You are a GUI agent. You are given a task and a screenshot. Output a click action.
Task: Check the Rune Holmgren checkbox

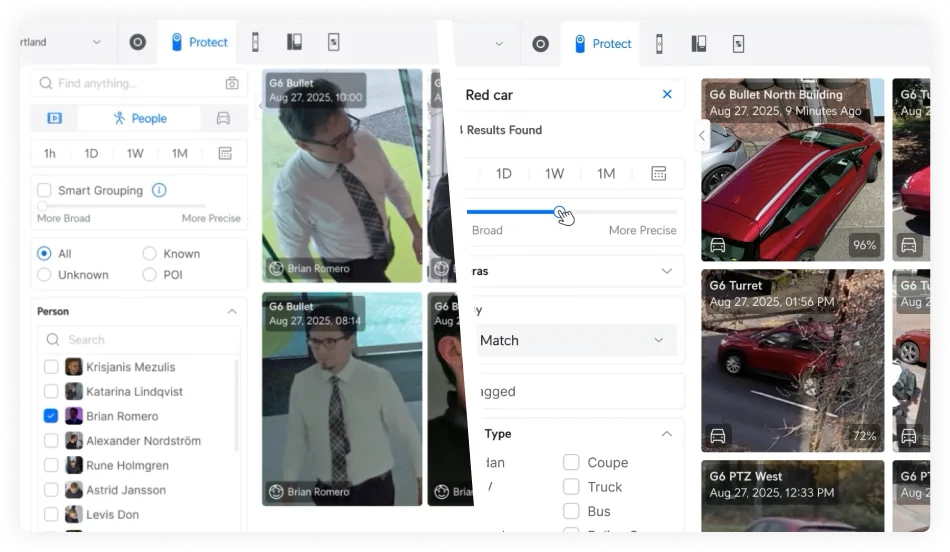51,465
